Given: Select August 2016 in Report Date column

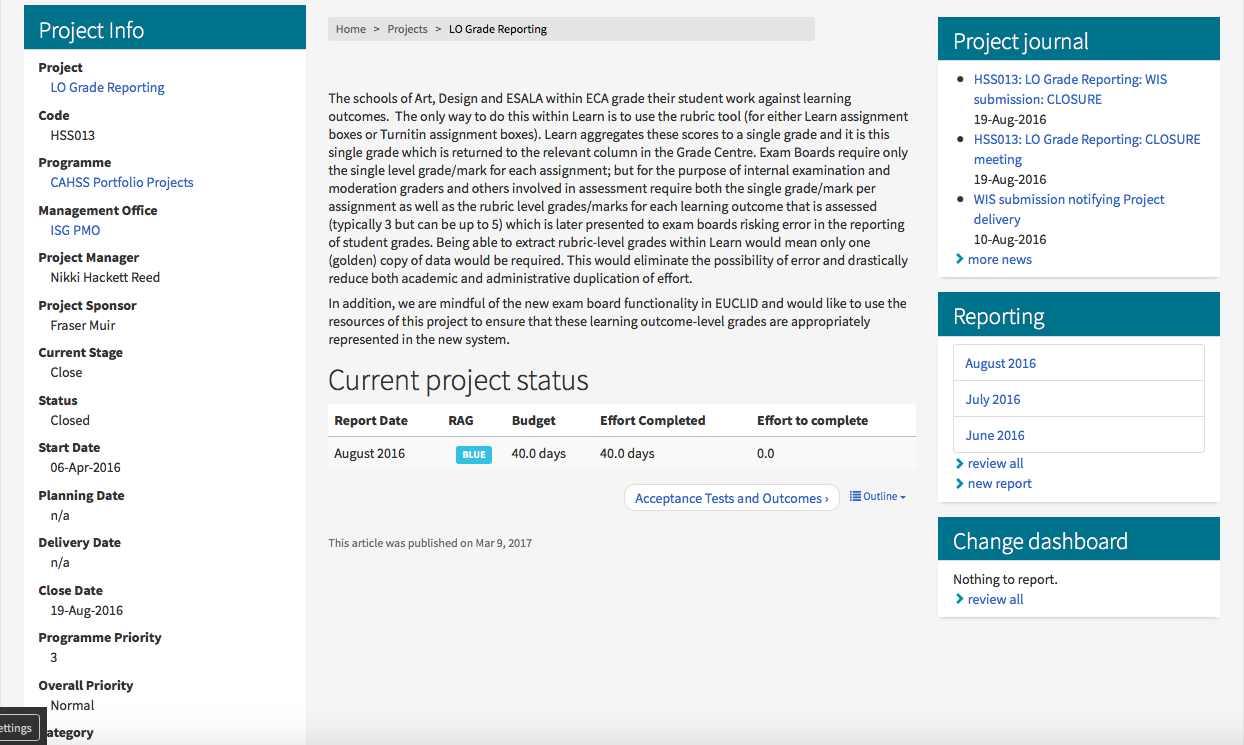Looking at the screenshot, I should click(370, 453).
